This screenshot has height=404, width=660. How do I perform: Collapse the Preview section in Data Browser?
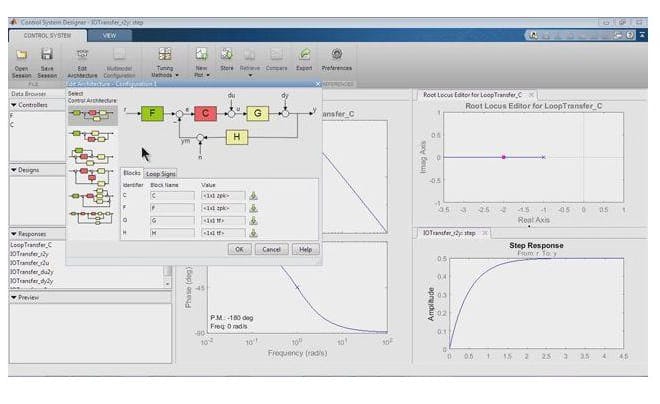pyautogui.click(x=14, y=298)
